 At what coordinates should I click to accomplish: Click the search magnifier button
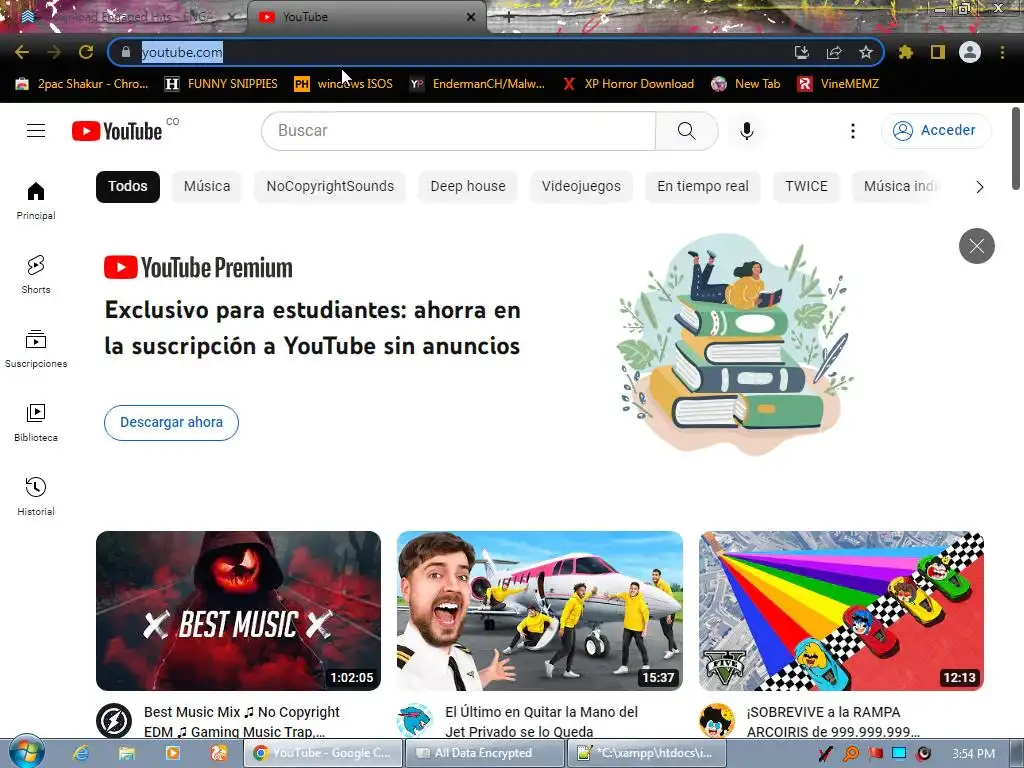(686, 131)
